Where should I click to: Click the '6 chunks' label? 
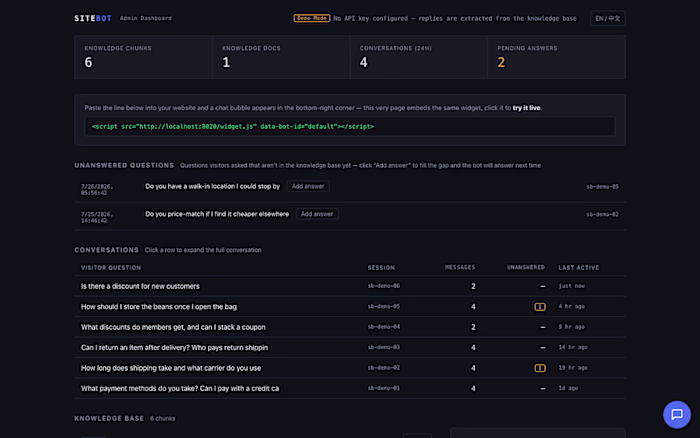(162, 419)
